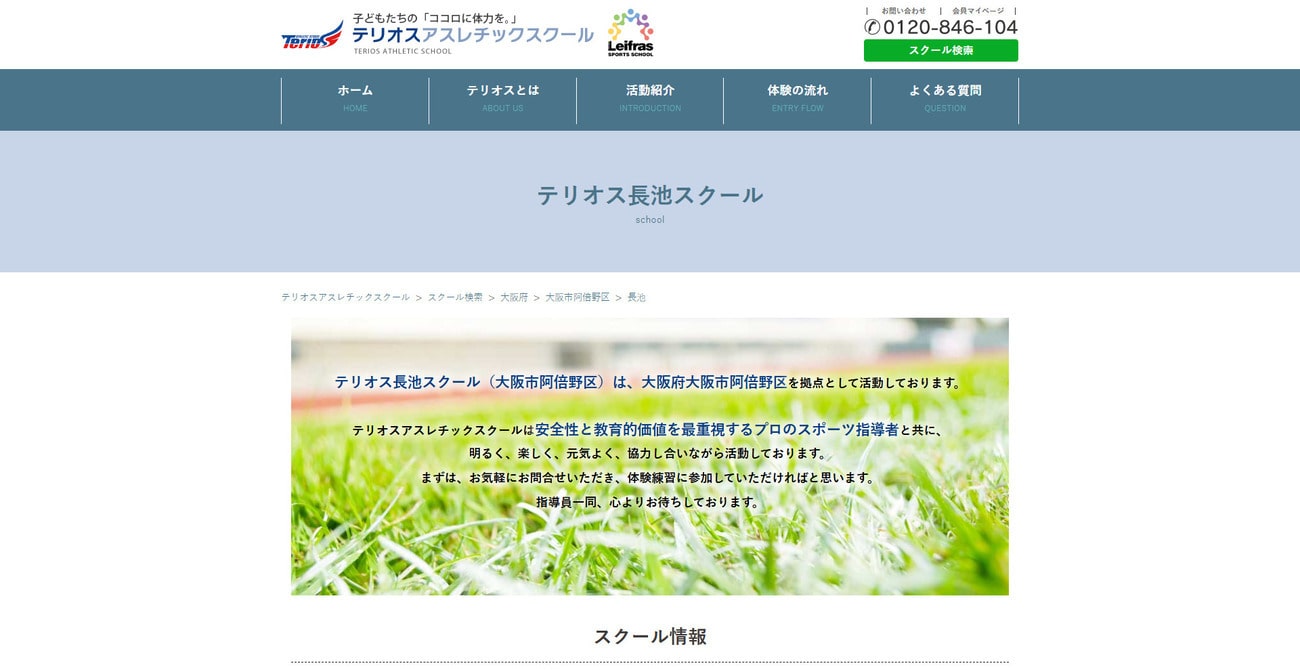Select 大阪府 in the breadcrumb
This screenshot has width=1300, height=670.
tap(514, 297)
